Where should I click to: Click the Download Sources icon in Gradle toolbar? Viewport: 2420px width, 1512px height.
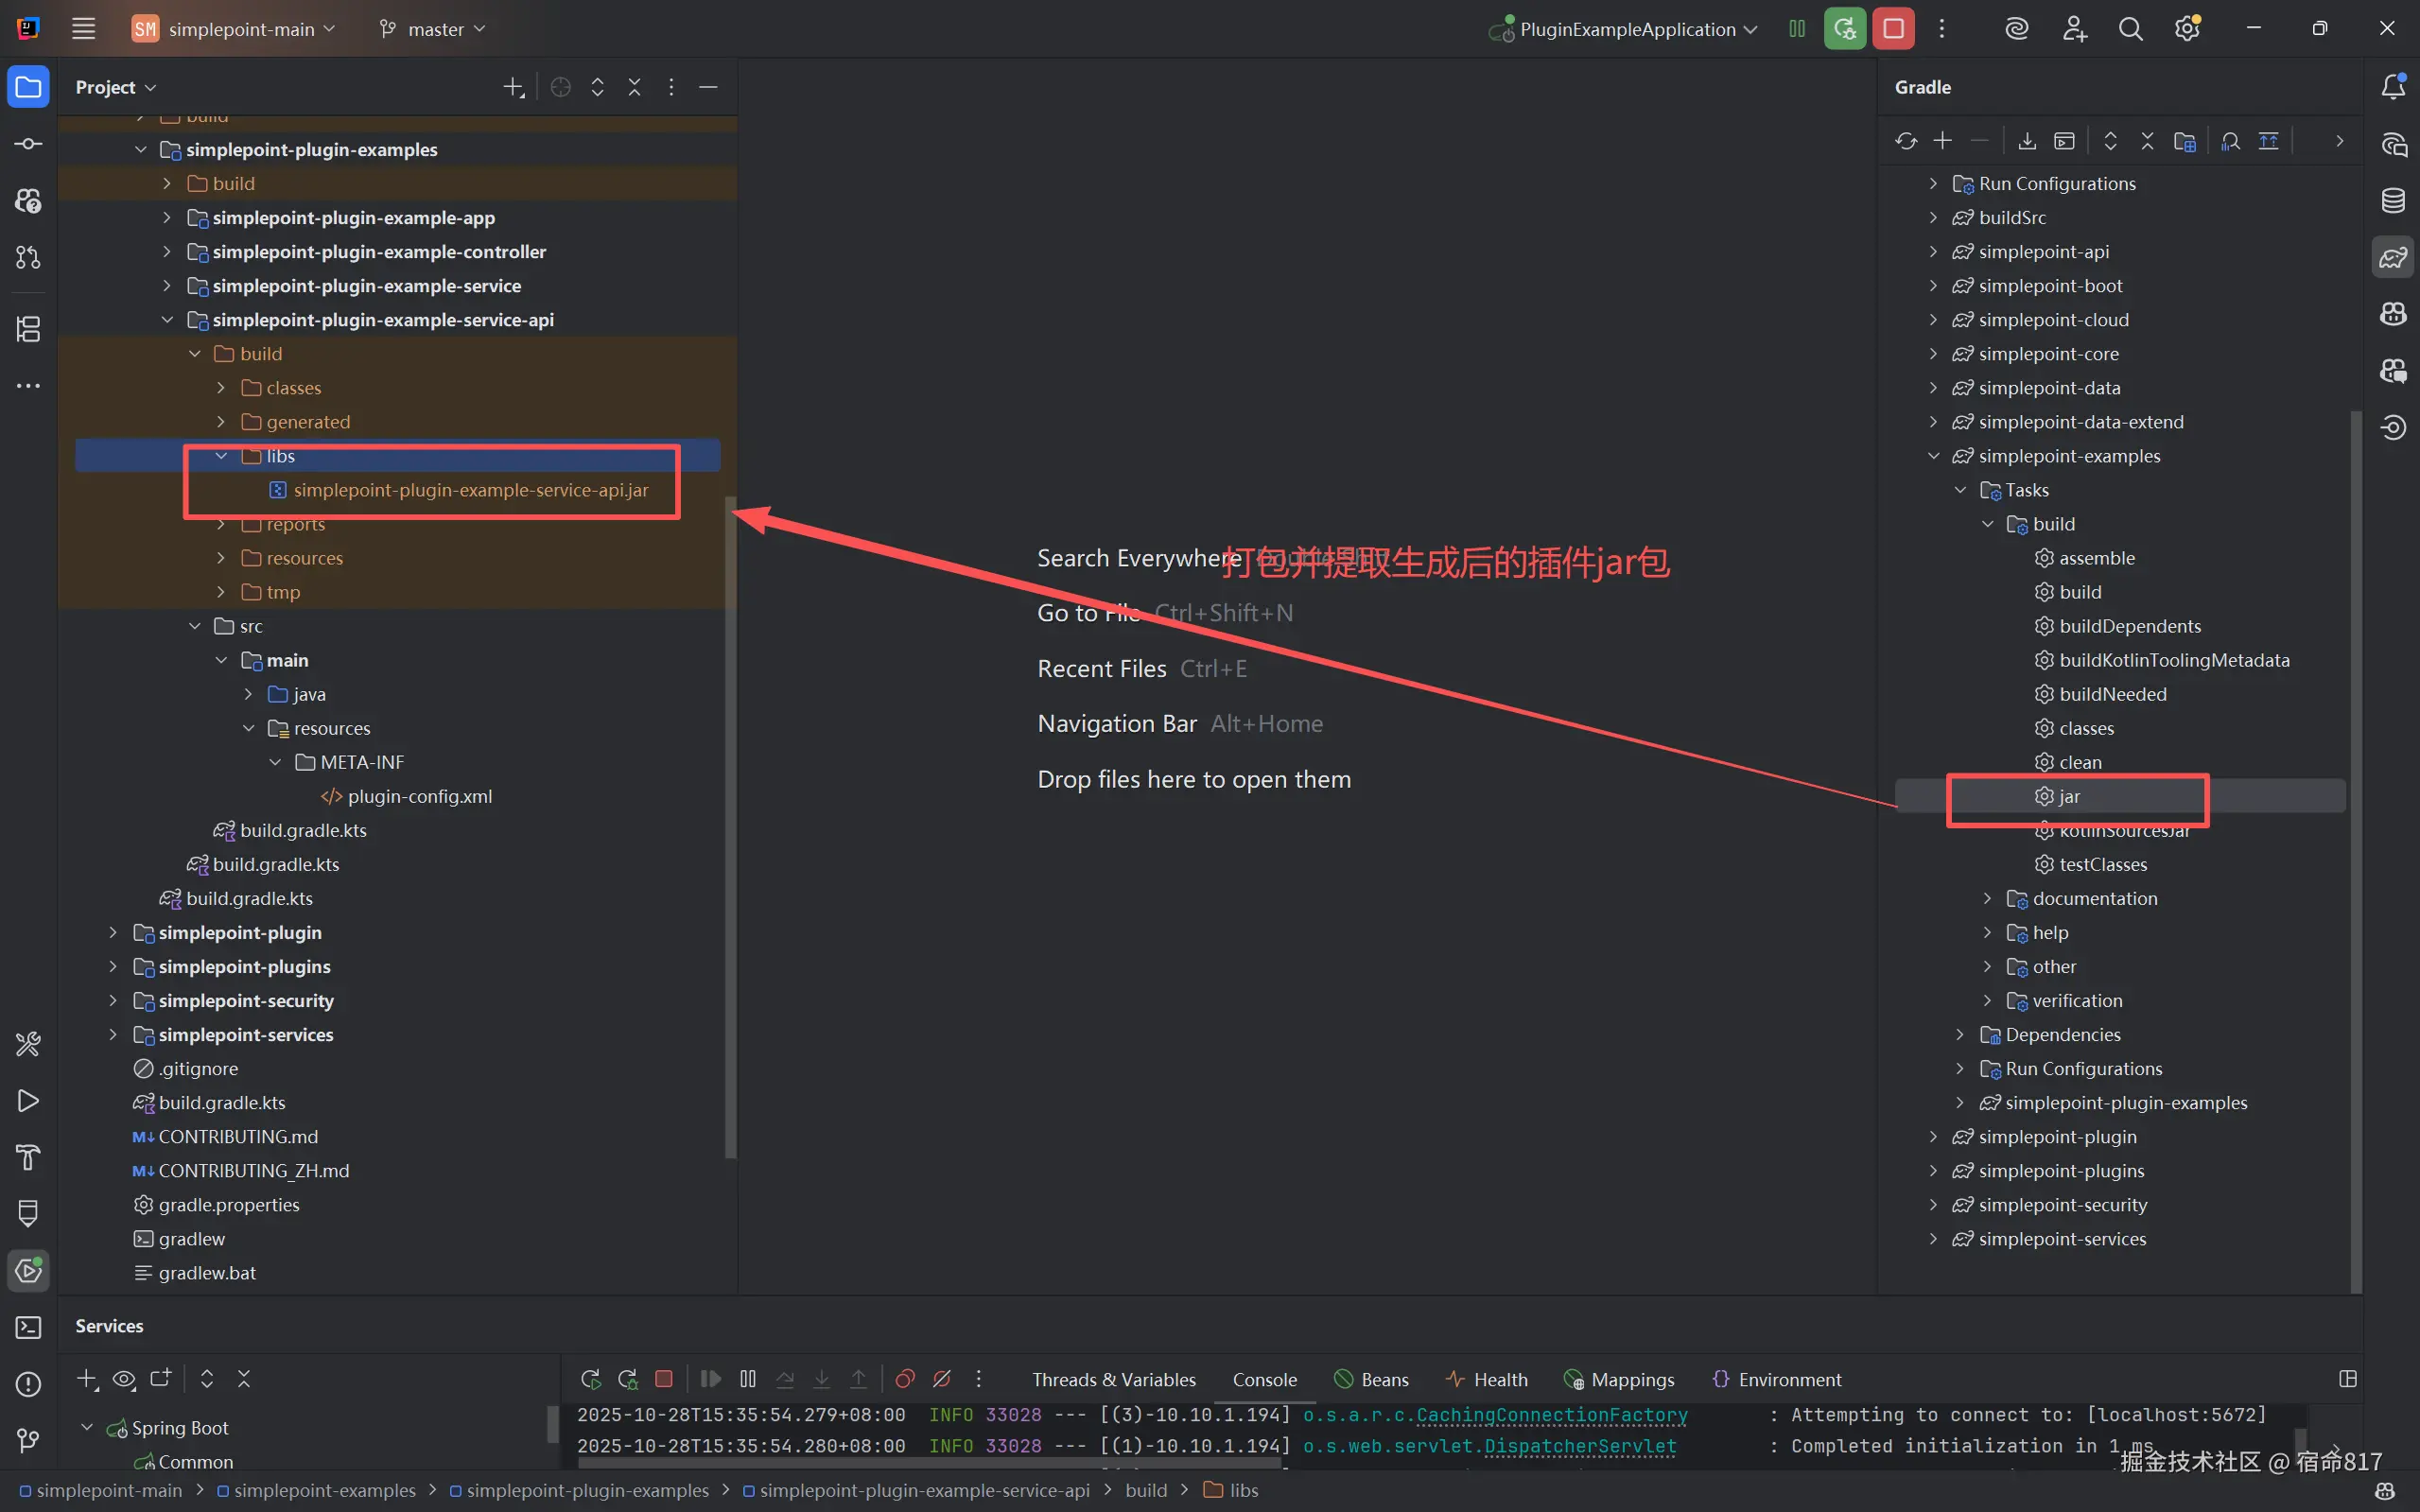click(x=2027, y=141)
